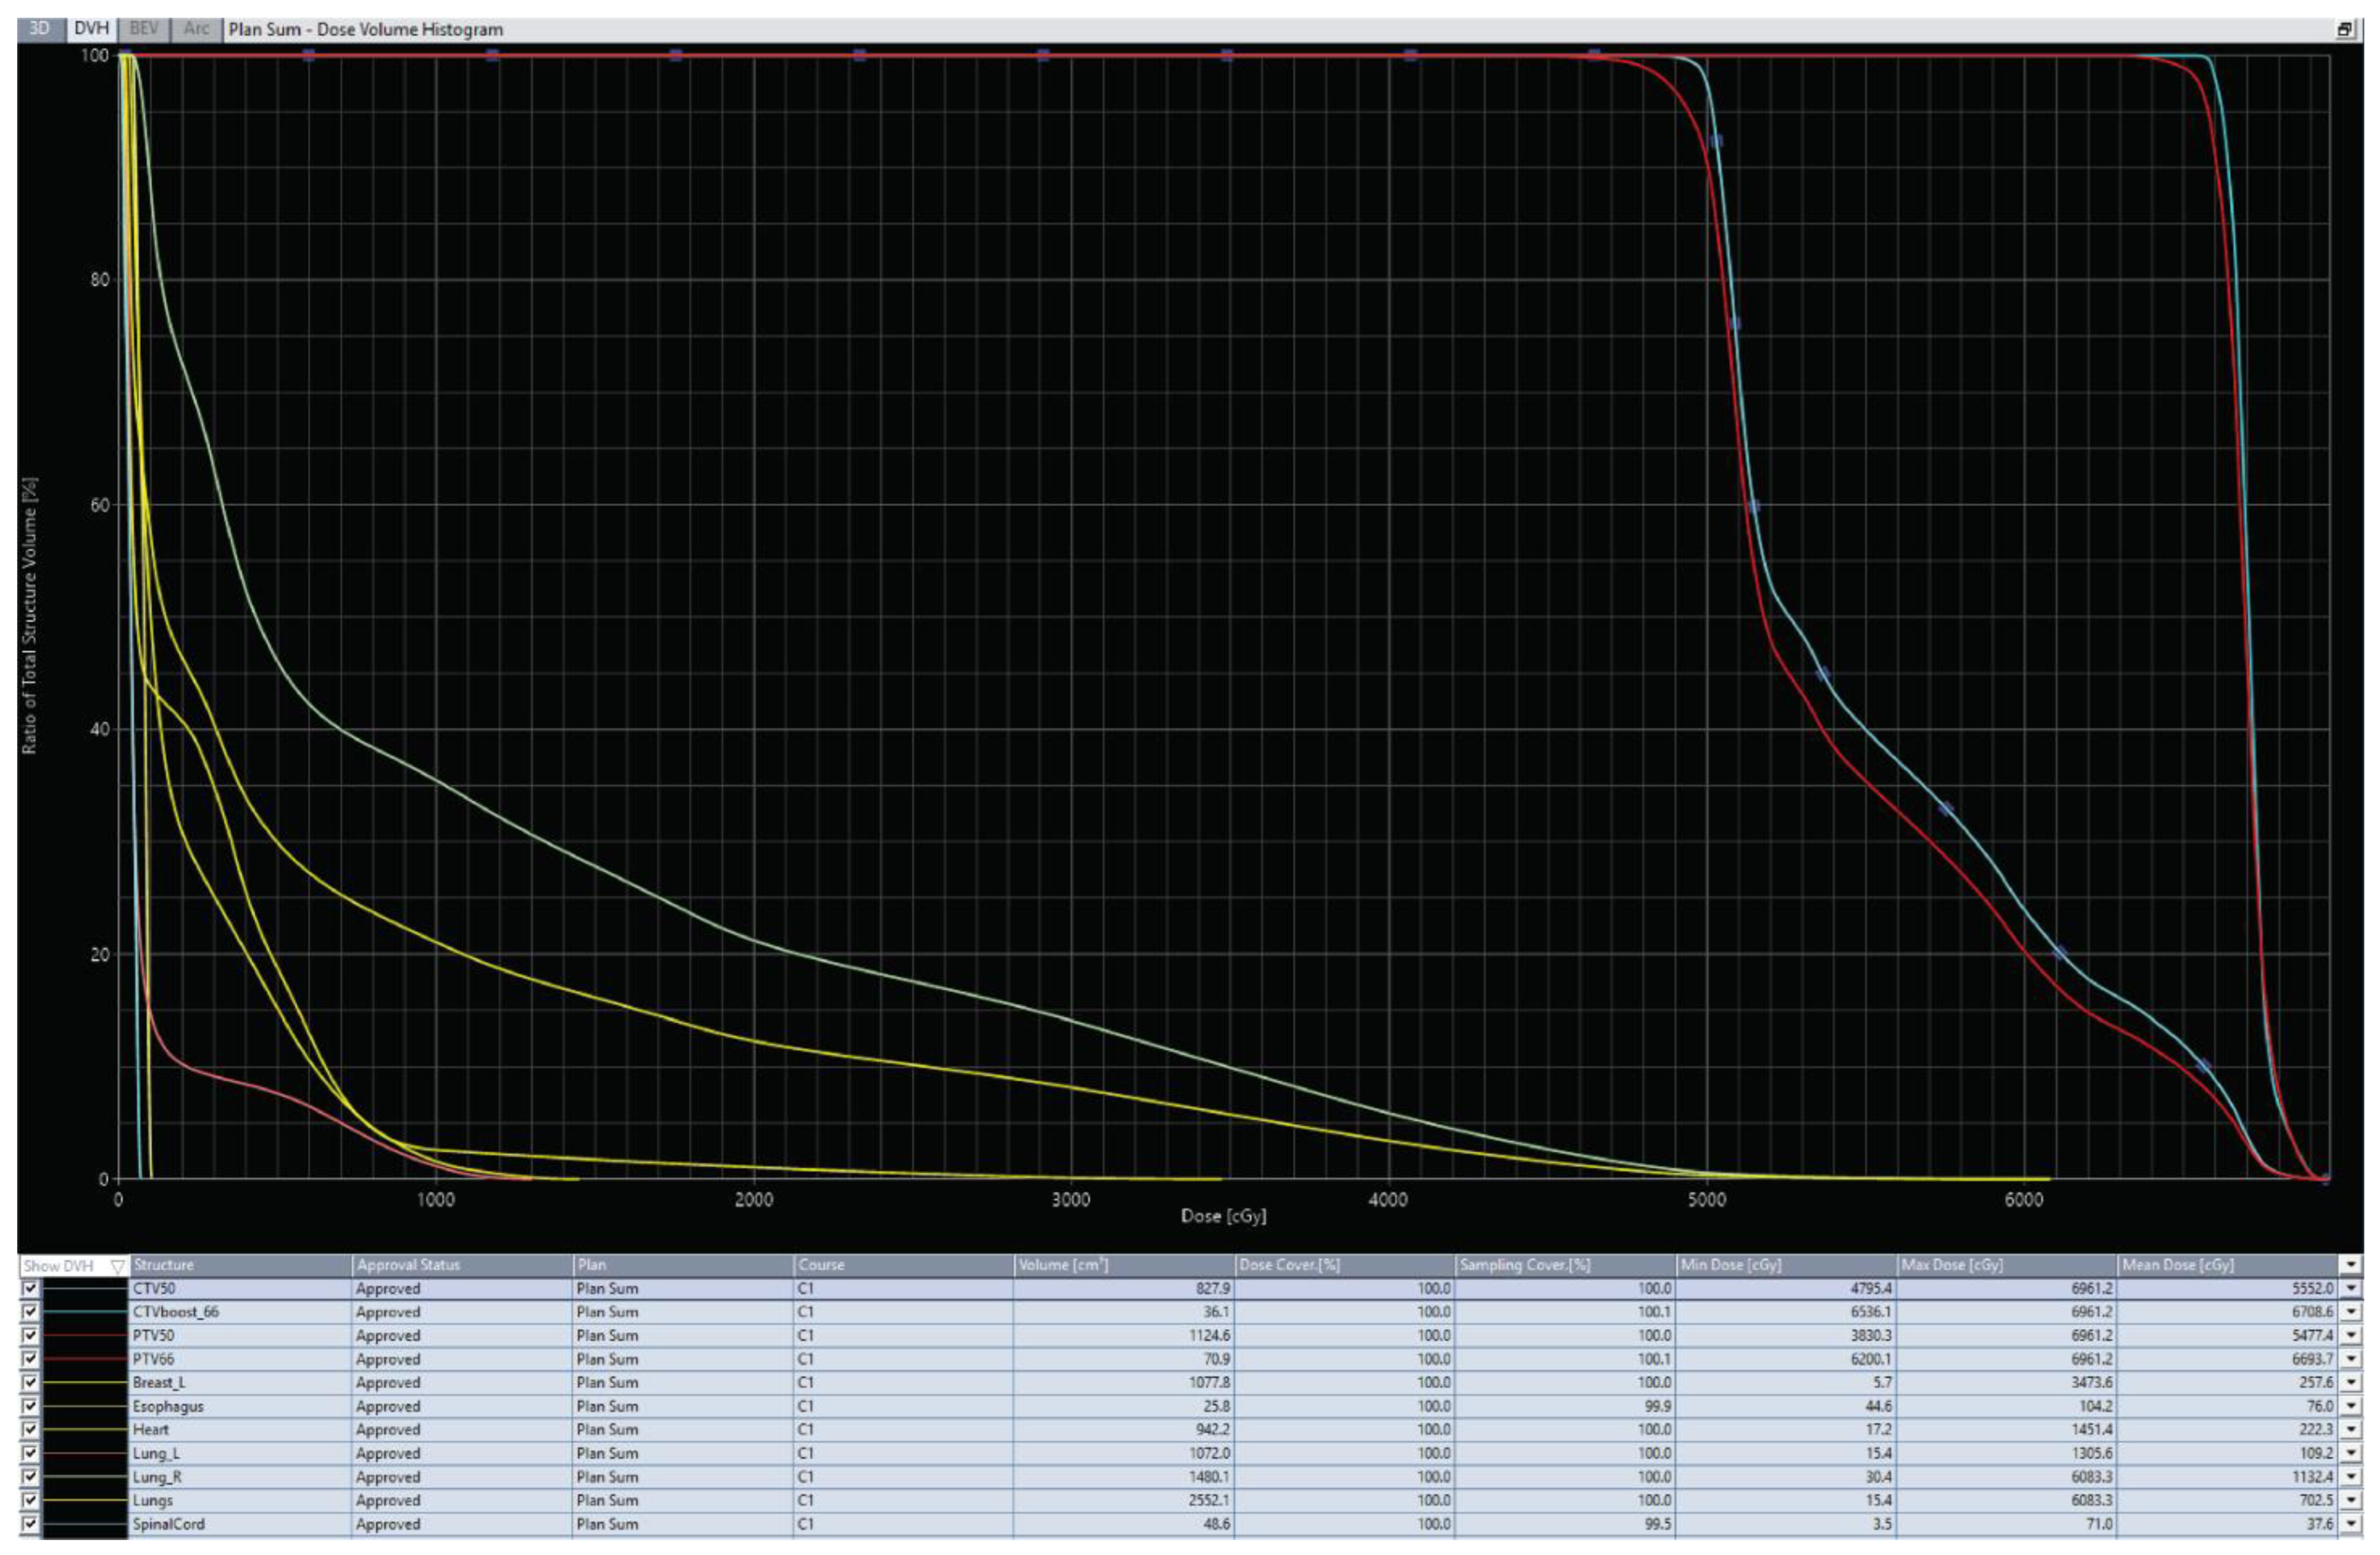Screen dimensions: 2380x1555
Task: Open the dropdown arrow on the CTV50 row
Action: point(2351,1288)
